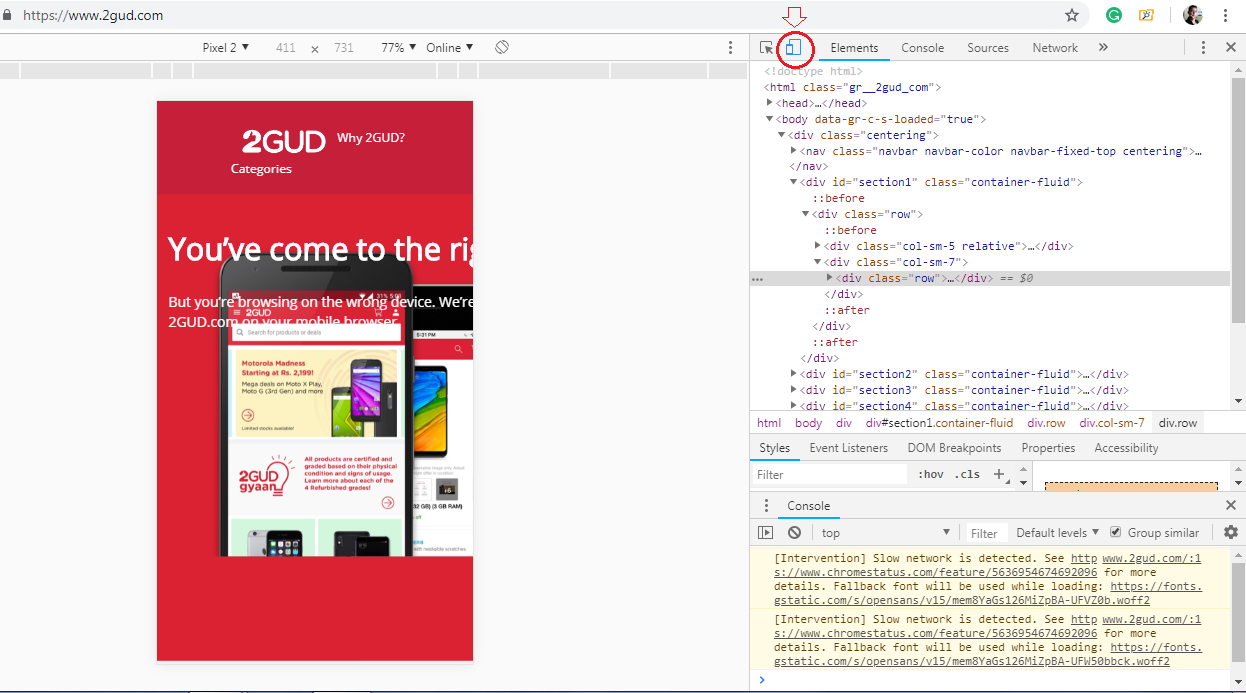Open the DOM Breakpoints tab

click(954, 448)
